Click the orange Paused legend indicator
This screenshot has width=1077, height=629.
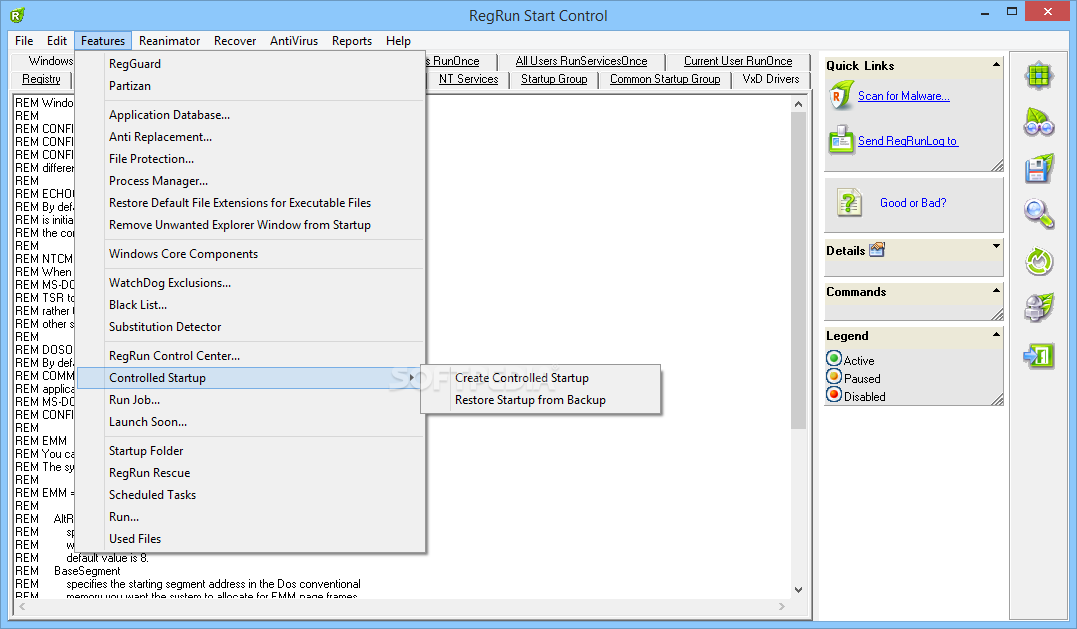click(834, 376)
